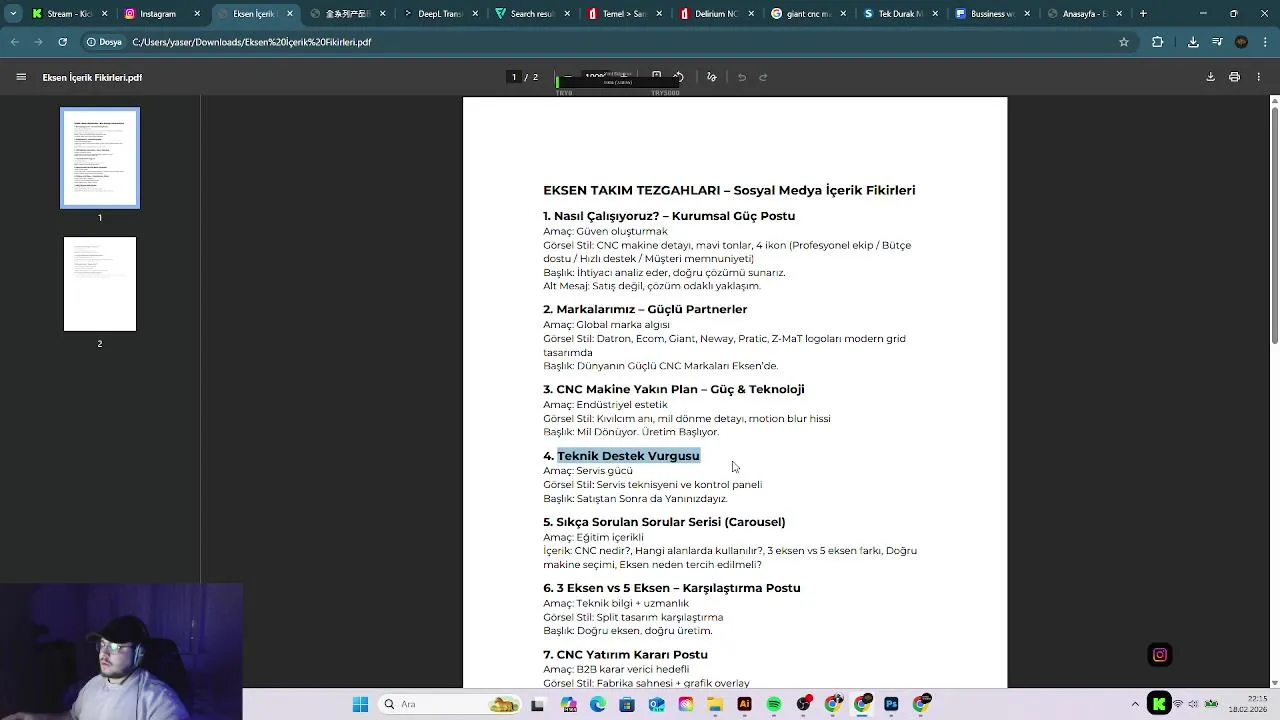This screenshot has height=720, width=1280.
Task: Click the PDF download icon
Action: pos(1210,77)
